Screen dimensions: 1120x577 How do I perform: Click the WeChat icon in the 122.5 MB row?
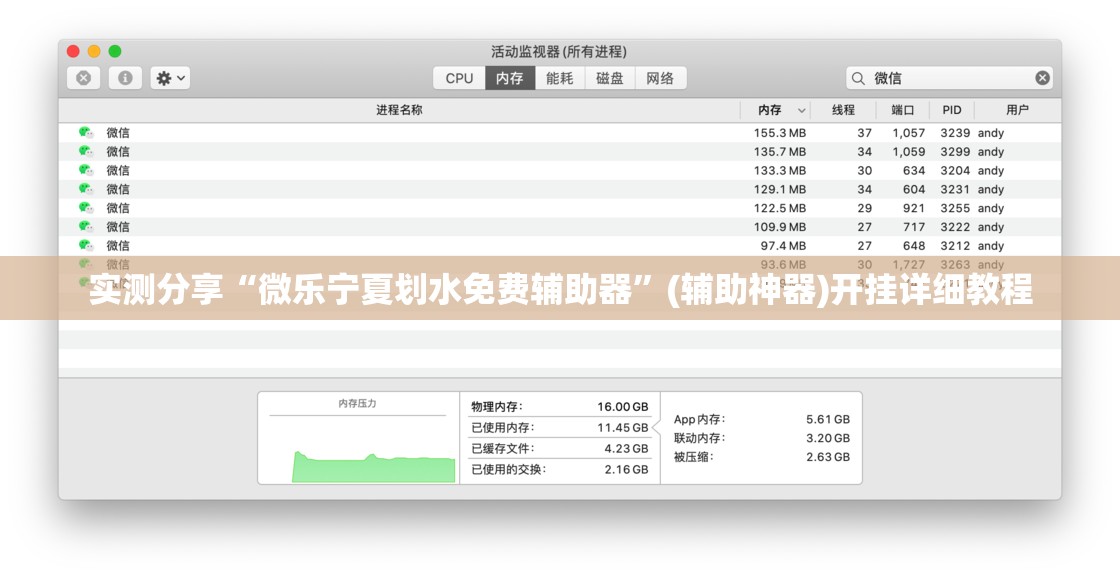86,208
